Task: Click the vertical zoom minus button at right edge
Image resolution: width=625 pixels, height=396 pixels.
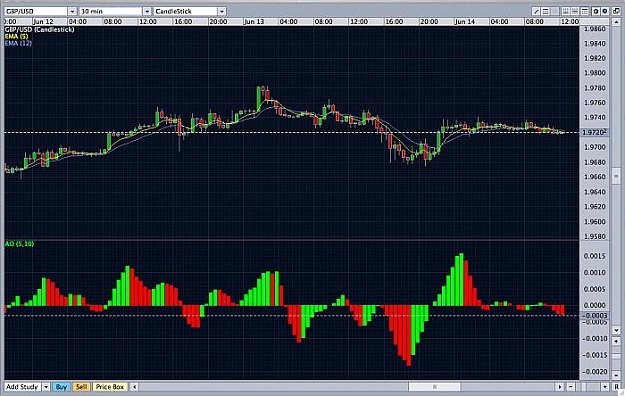Action: (x=616, y=375)
